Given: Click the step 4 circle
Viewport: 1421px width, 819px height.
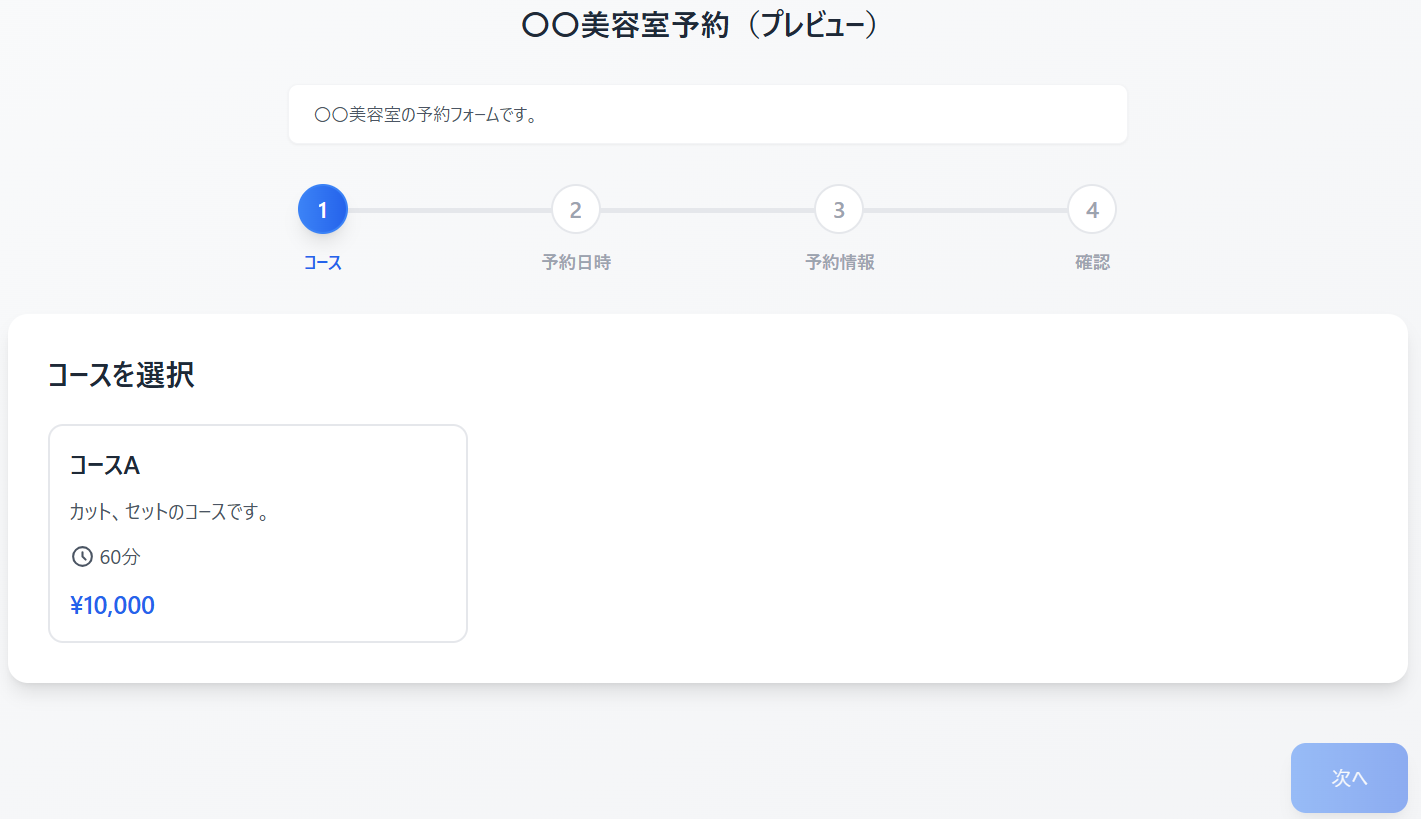Looking at the screenshot, I should click(1092, 210).
